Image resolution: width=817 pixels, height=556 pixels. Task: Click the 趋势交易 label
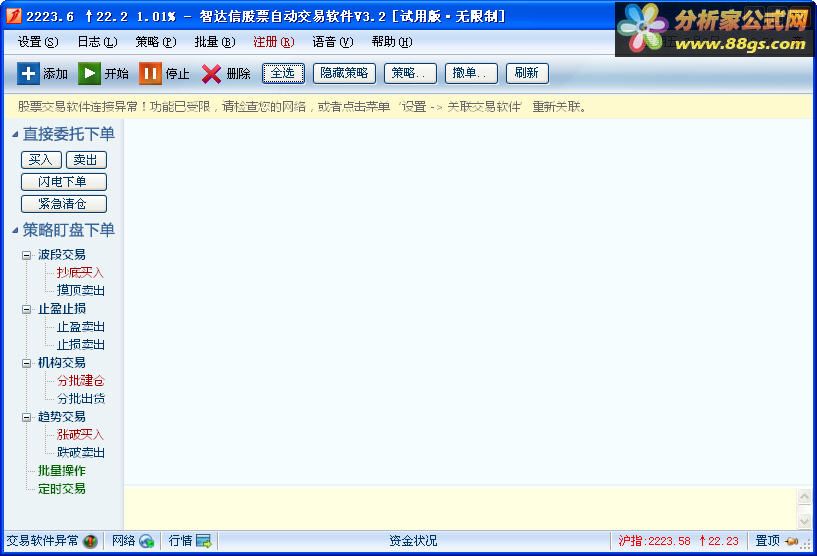[61, 417]
